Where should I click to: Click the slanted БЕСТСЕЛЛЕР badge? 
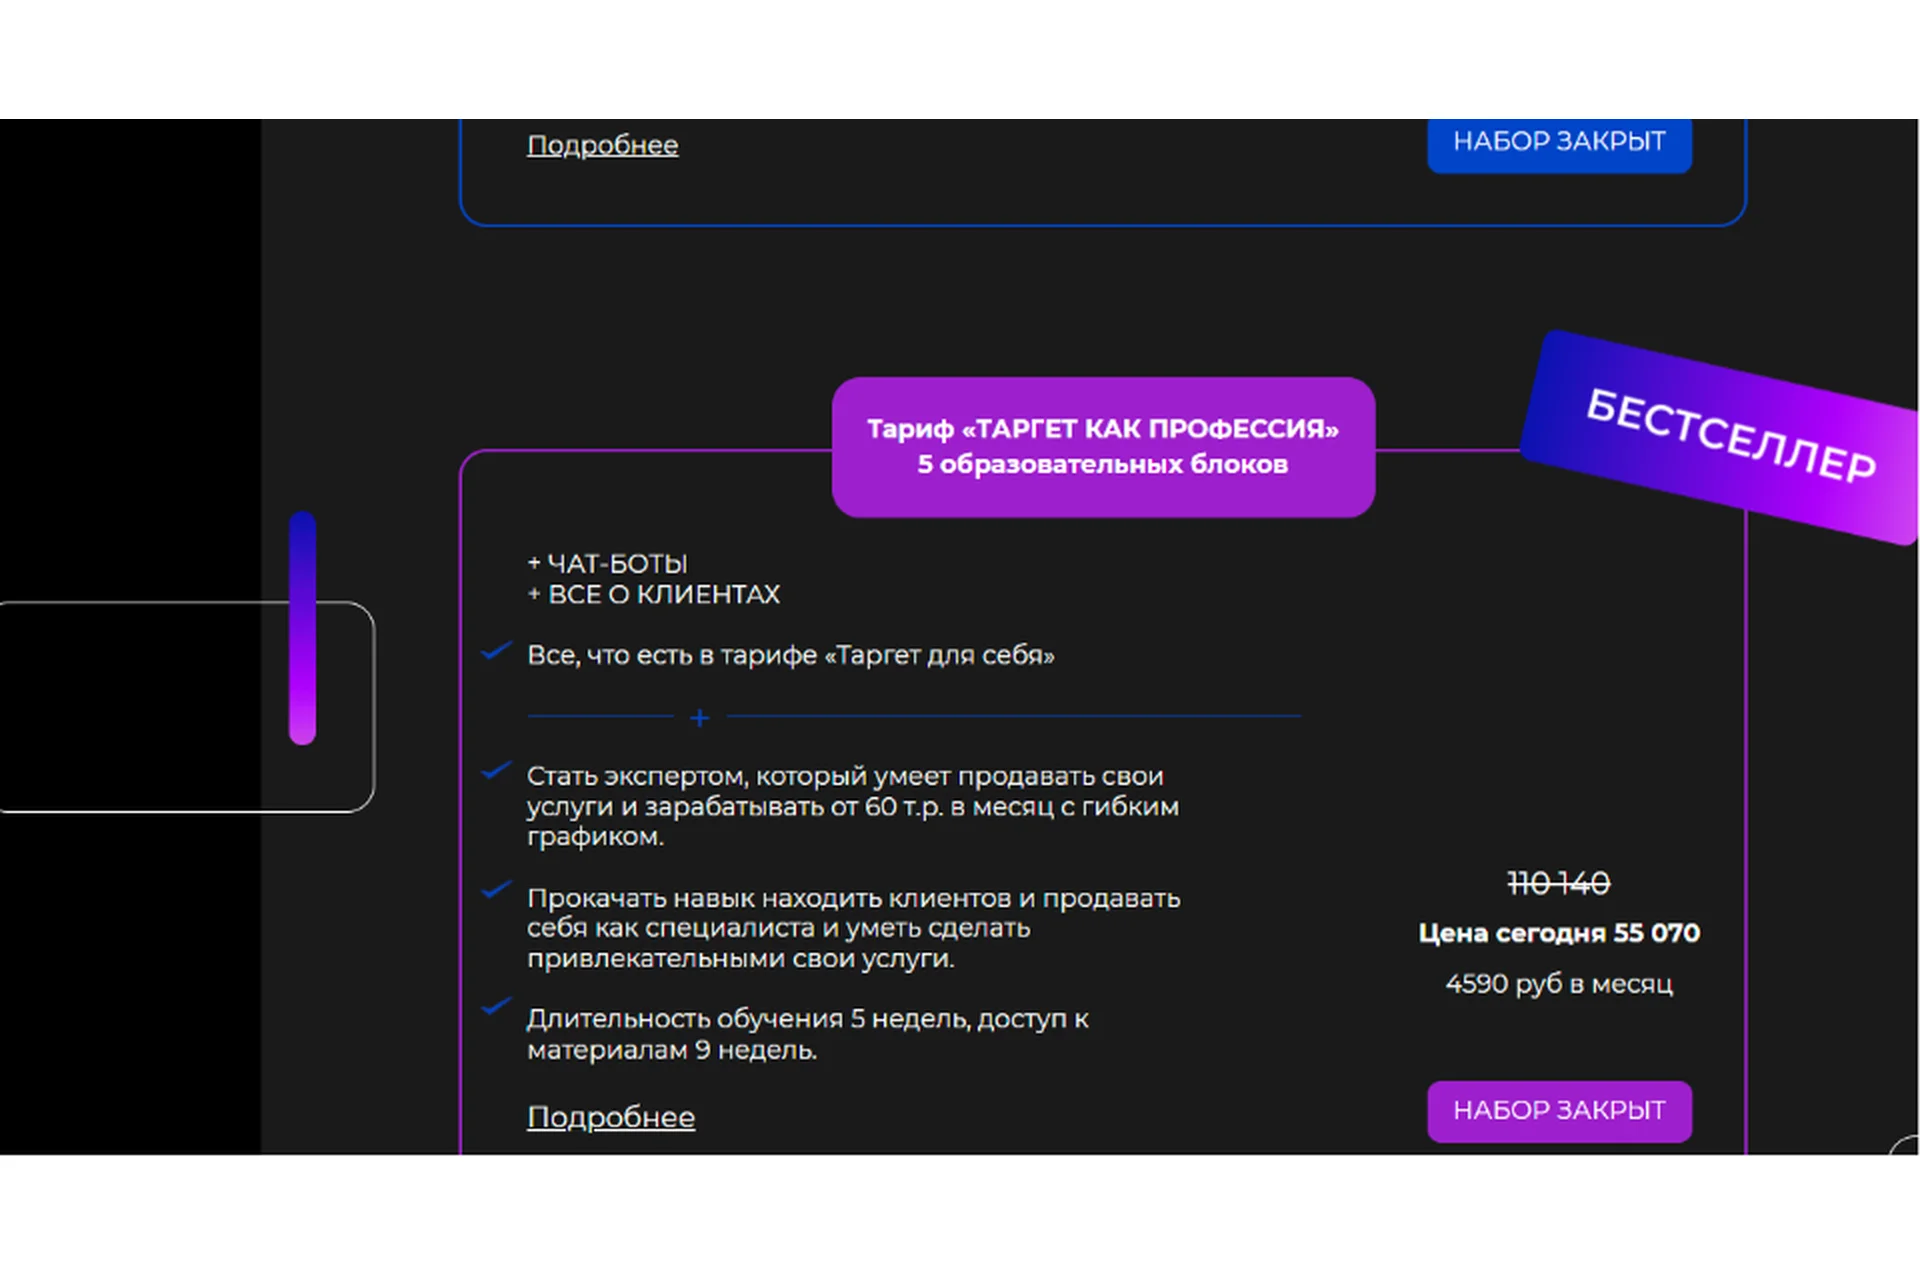click(1730, 437)
